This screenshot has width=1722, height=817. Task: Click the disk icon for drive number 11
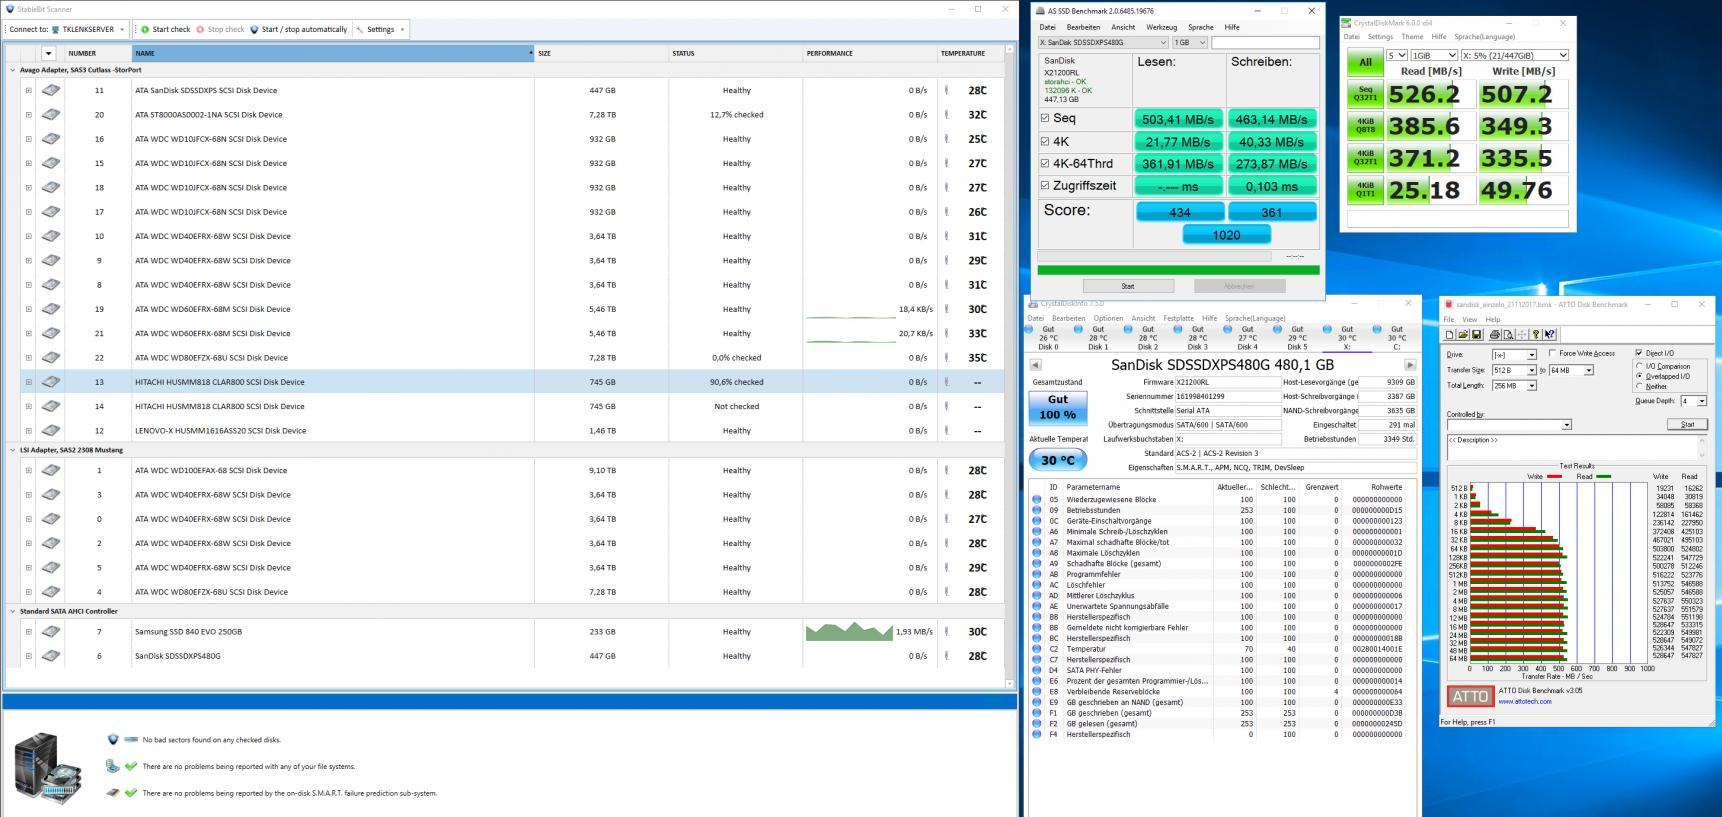[x=51, y=90]
